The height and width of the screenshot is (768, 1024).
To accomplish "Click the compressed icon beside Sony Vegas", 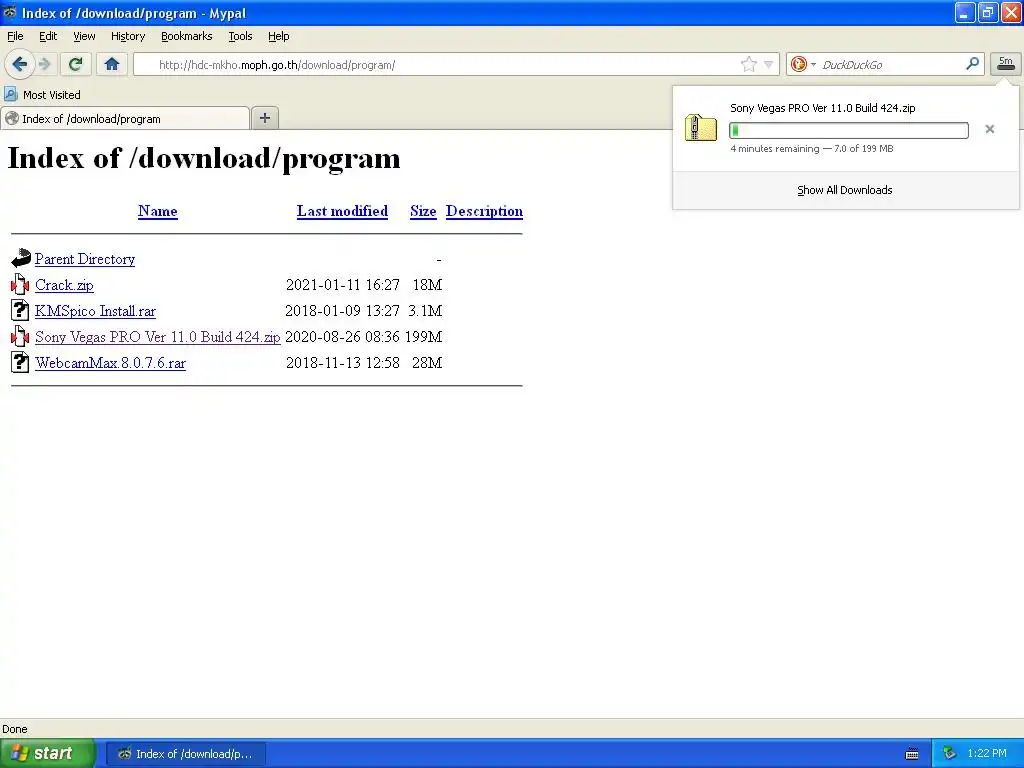I will tap(20, 336).
